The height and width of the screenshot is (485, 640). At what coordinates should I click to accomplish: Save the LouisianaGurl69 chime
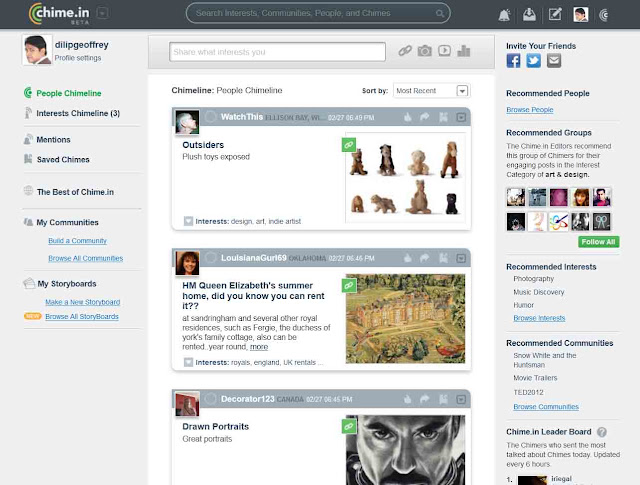(x=443, y=258)
